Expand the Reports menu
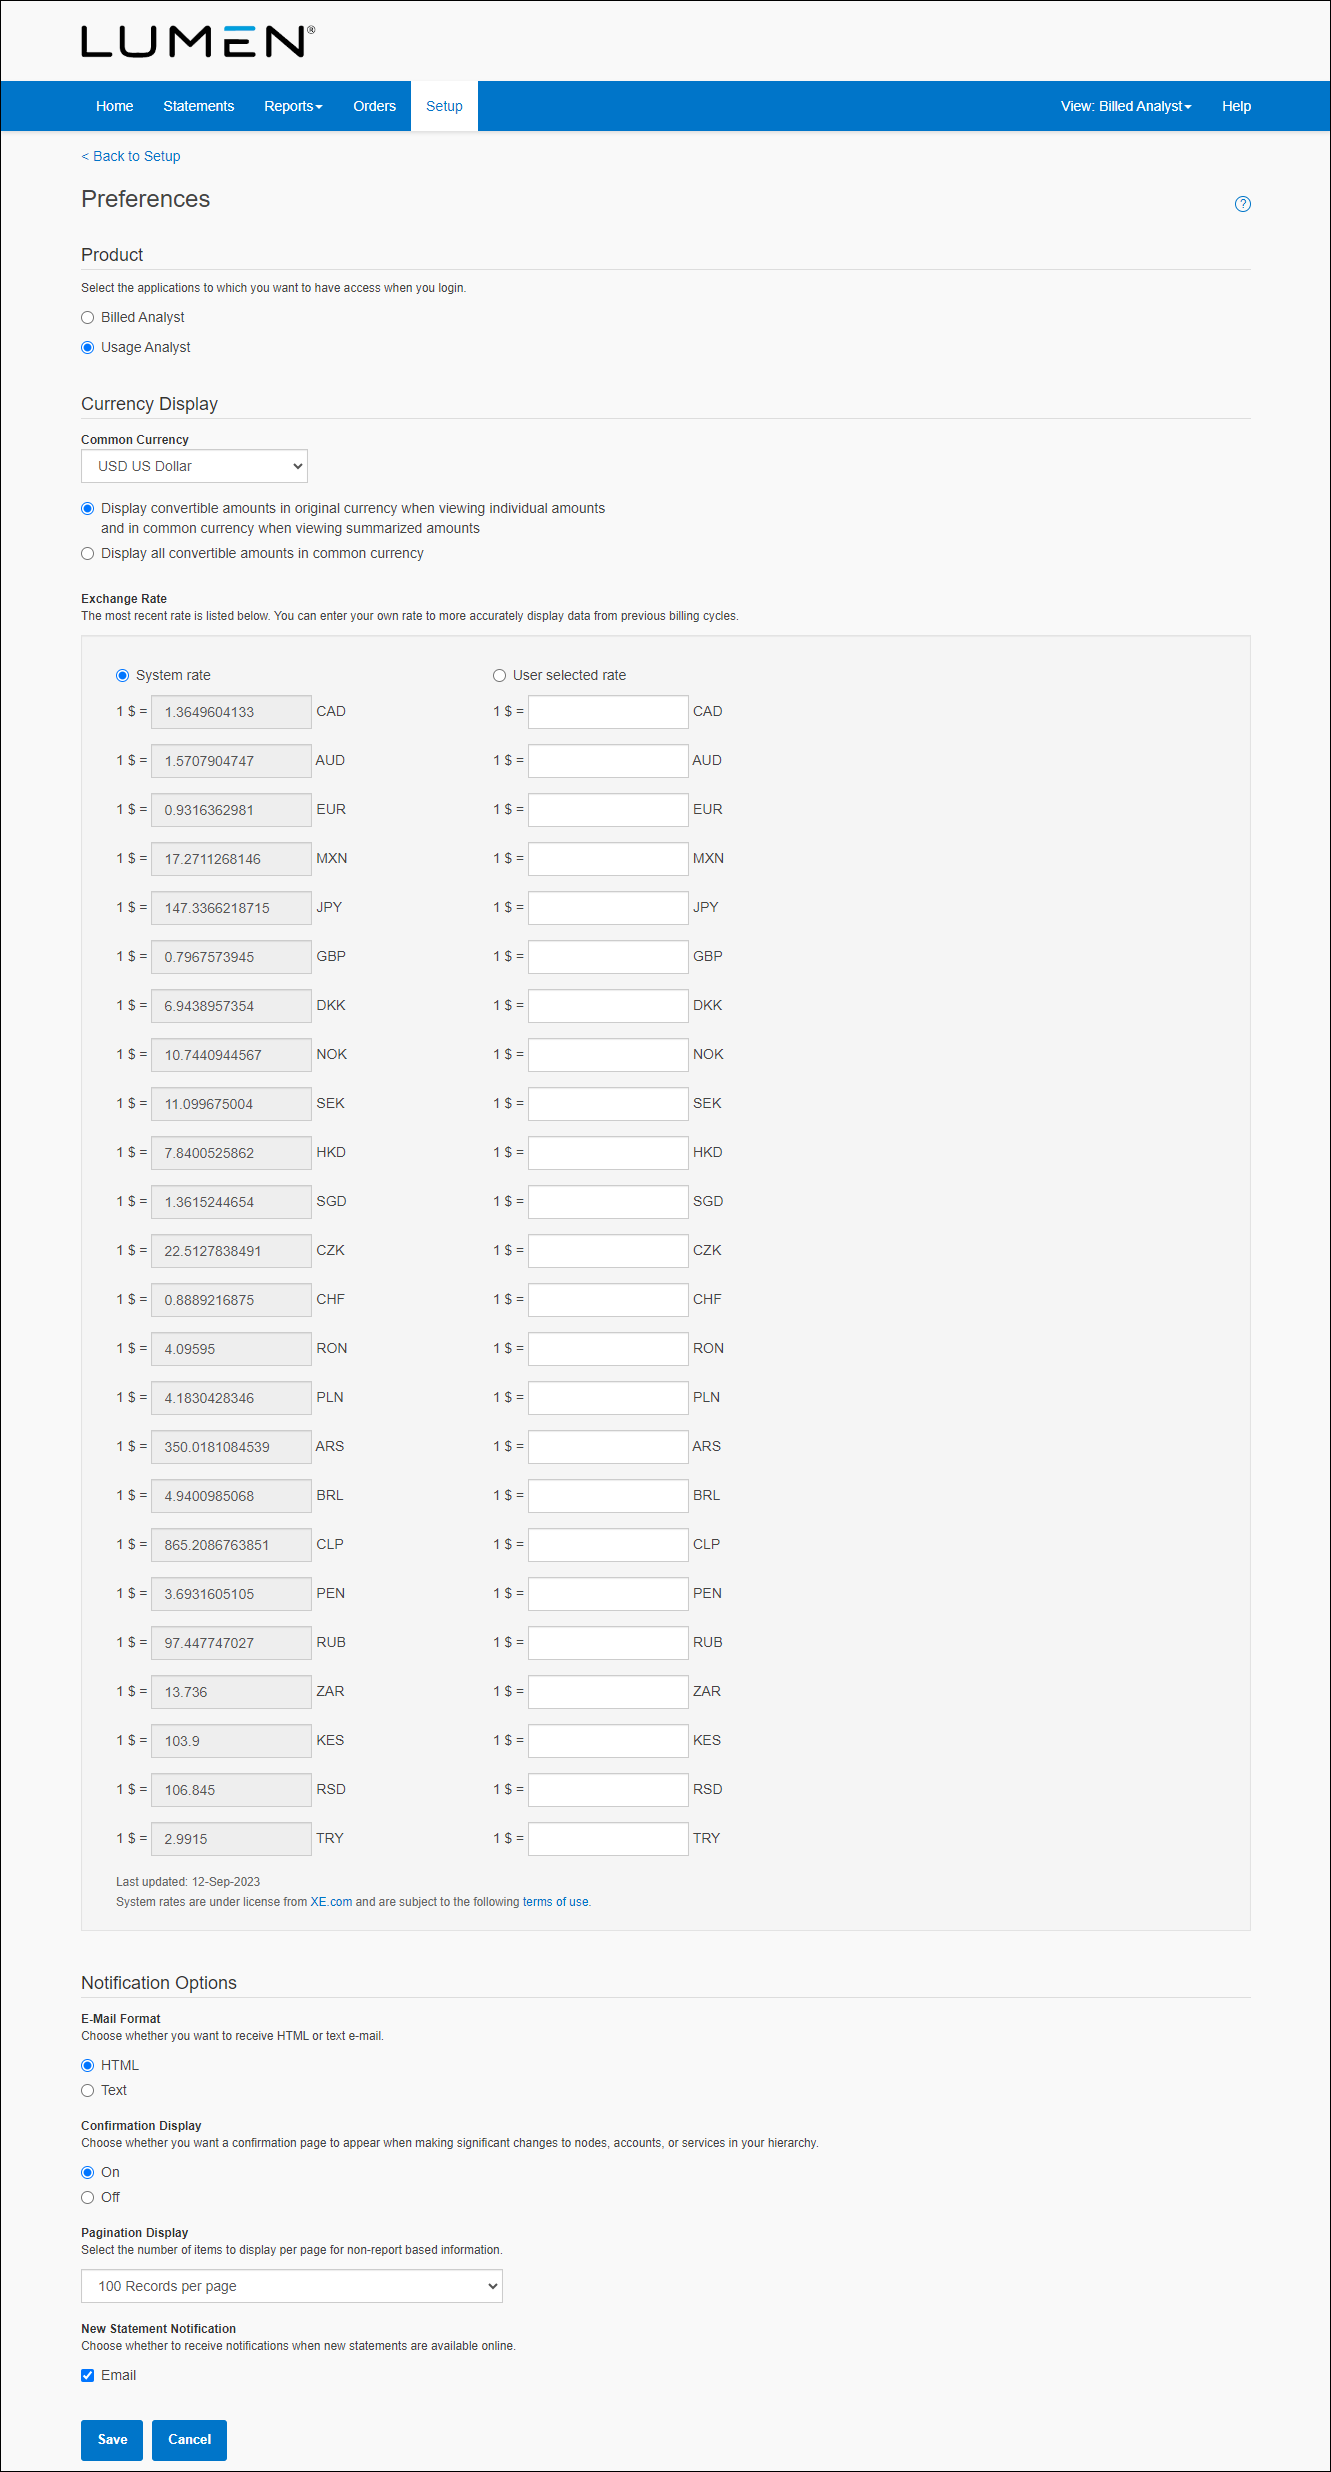Viewport: 1331px width, 2472px height. point(293,106)
